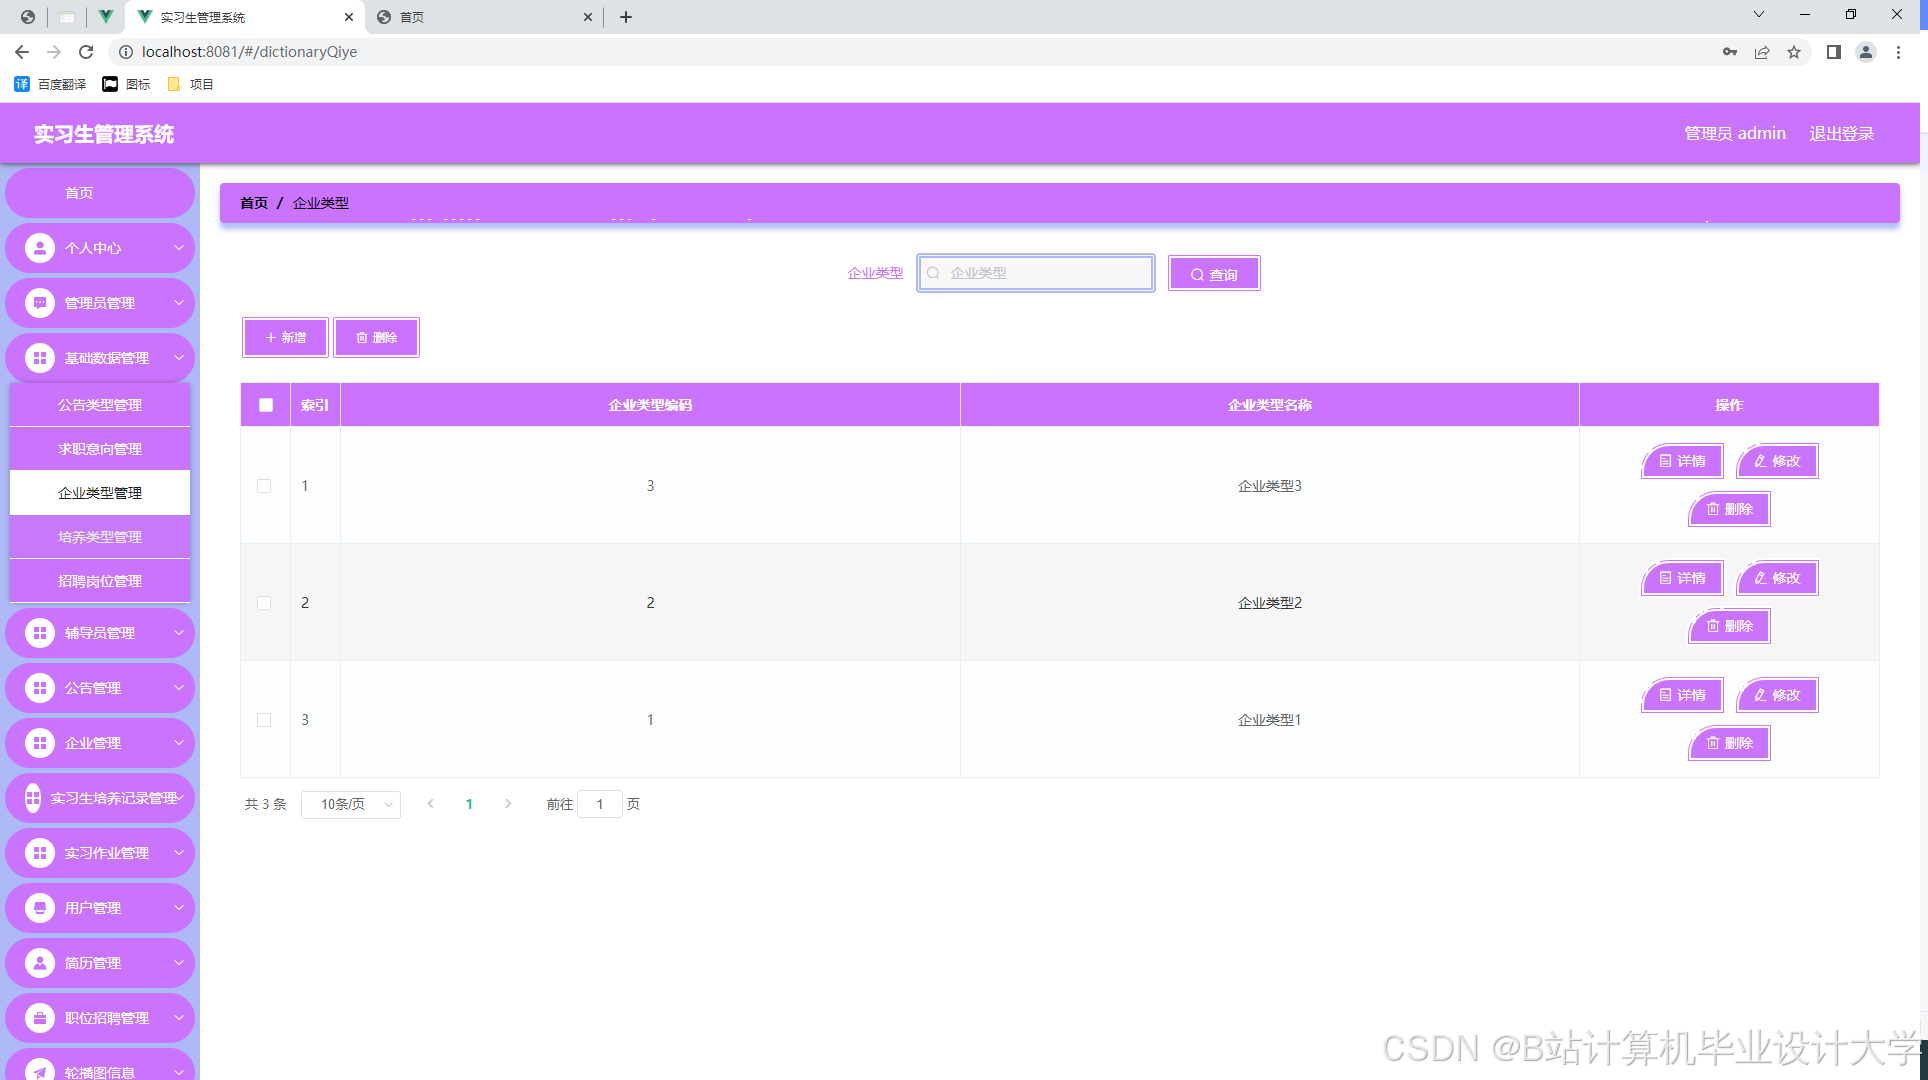Click the 百度翻译 bookmark icon
1928x1080 pixels.
(x=22, y=84)
